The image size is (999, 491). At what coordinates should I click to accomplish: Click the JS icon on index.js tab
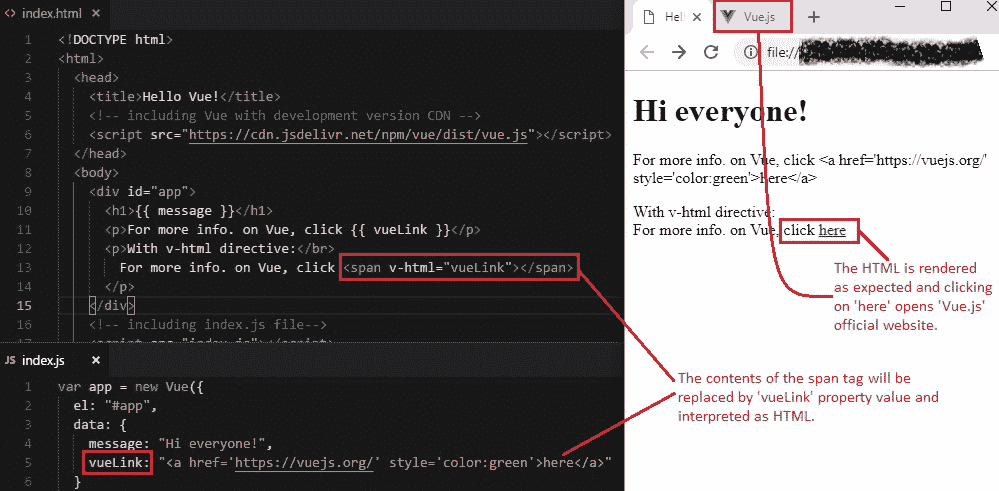point(10,360)
